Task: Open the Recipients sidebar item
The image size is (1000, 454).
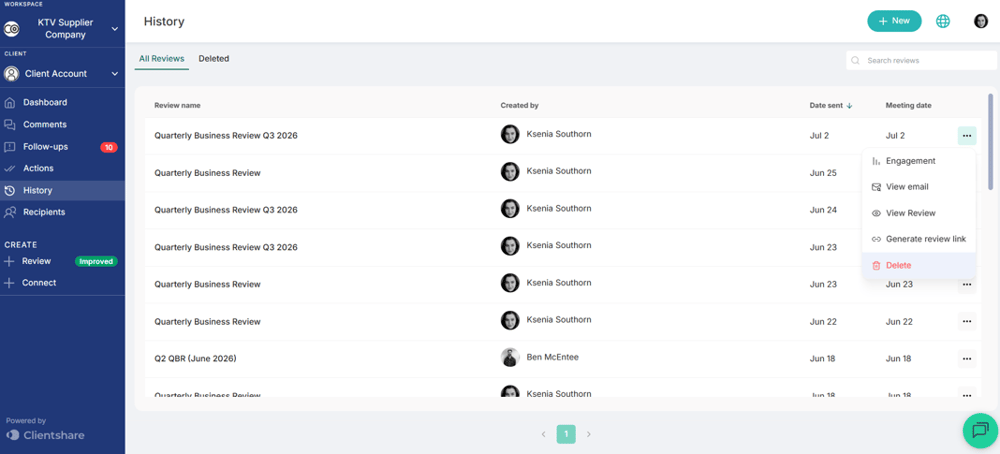Action: click(x=44, y=212)
